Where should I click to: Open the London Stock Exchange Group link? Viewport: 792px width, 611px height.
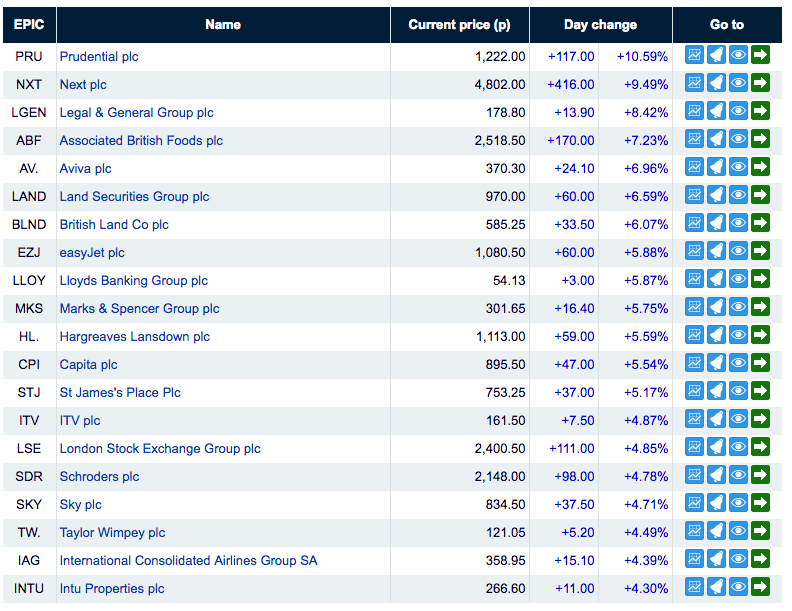pos(160,448)
